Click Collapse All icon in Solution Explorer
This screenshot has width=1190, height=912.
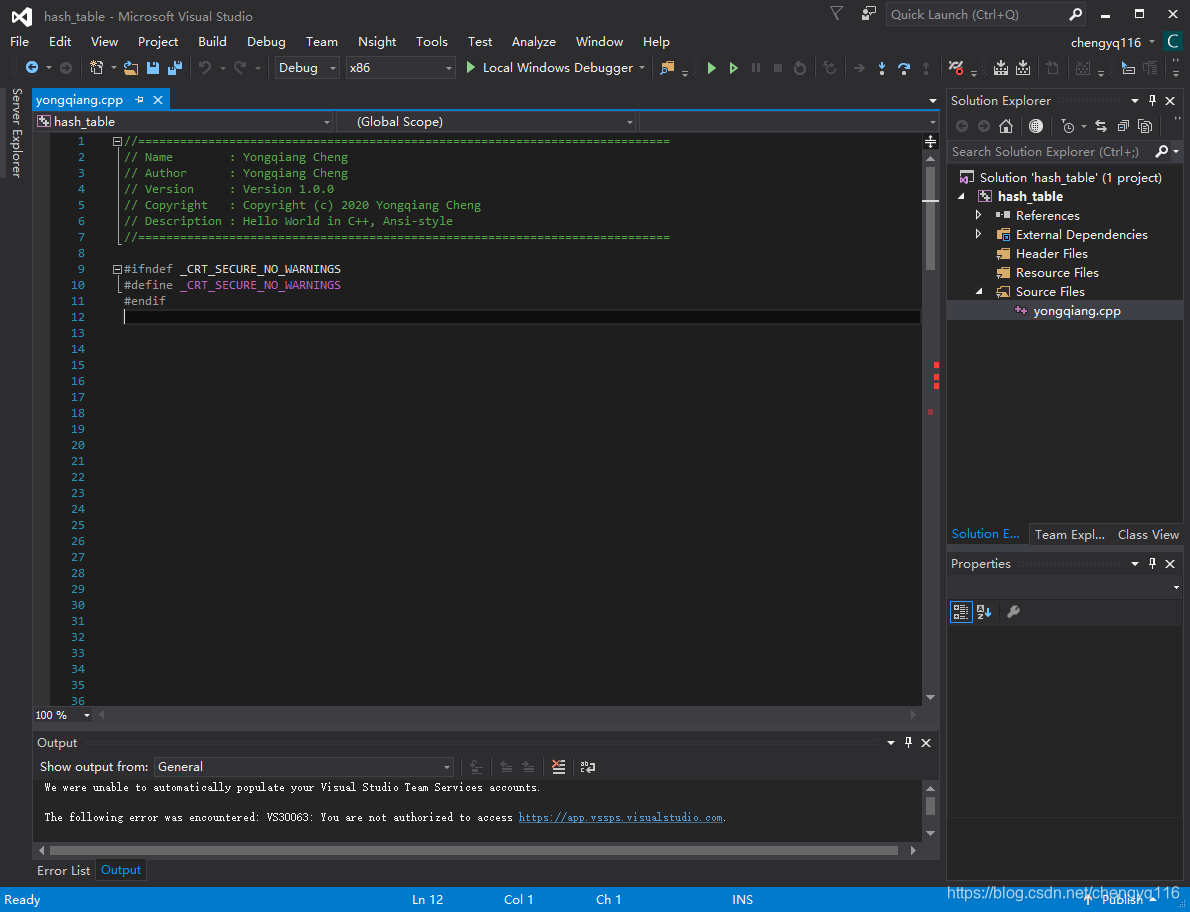[x=1123, y=126]
